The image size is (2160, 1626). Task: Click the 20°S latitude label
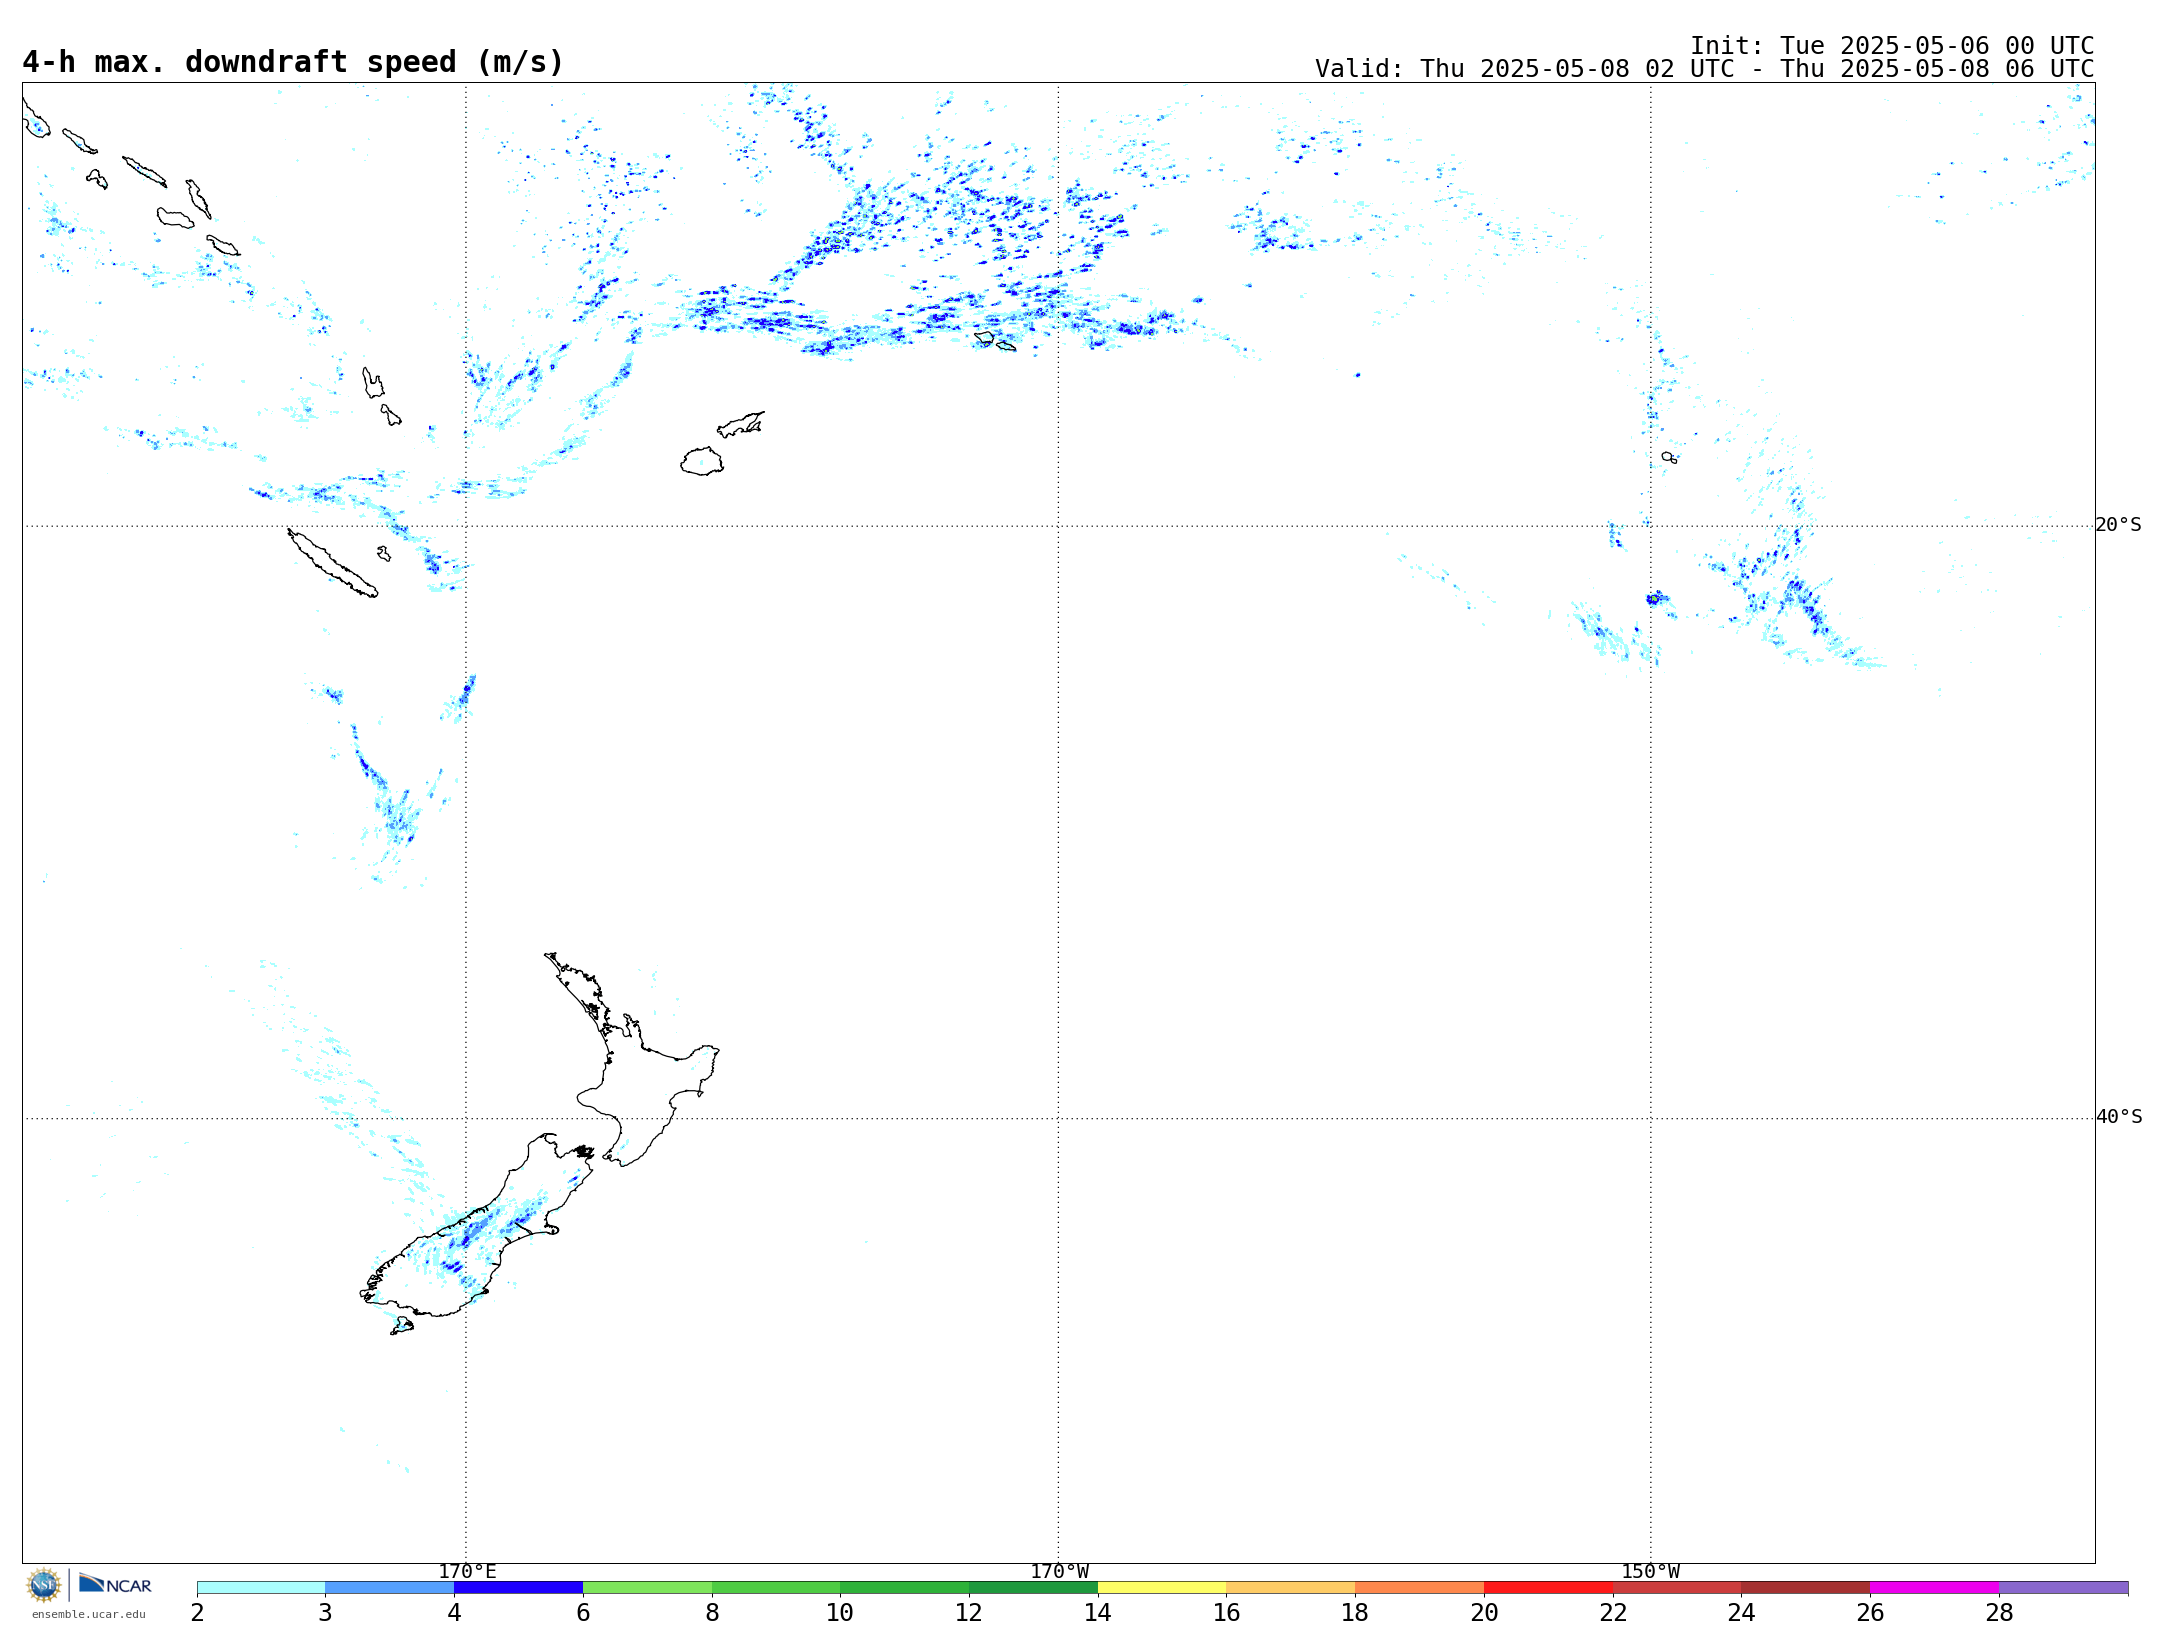[2118, 525]
